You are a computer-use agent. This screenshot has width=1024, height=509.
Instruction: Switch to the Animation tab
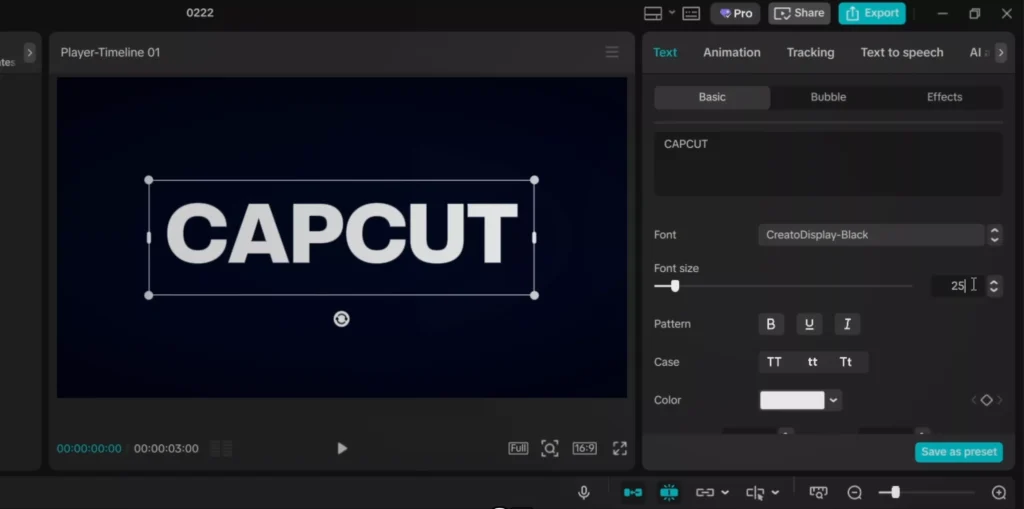click(731, 52)
